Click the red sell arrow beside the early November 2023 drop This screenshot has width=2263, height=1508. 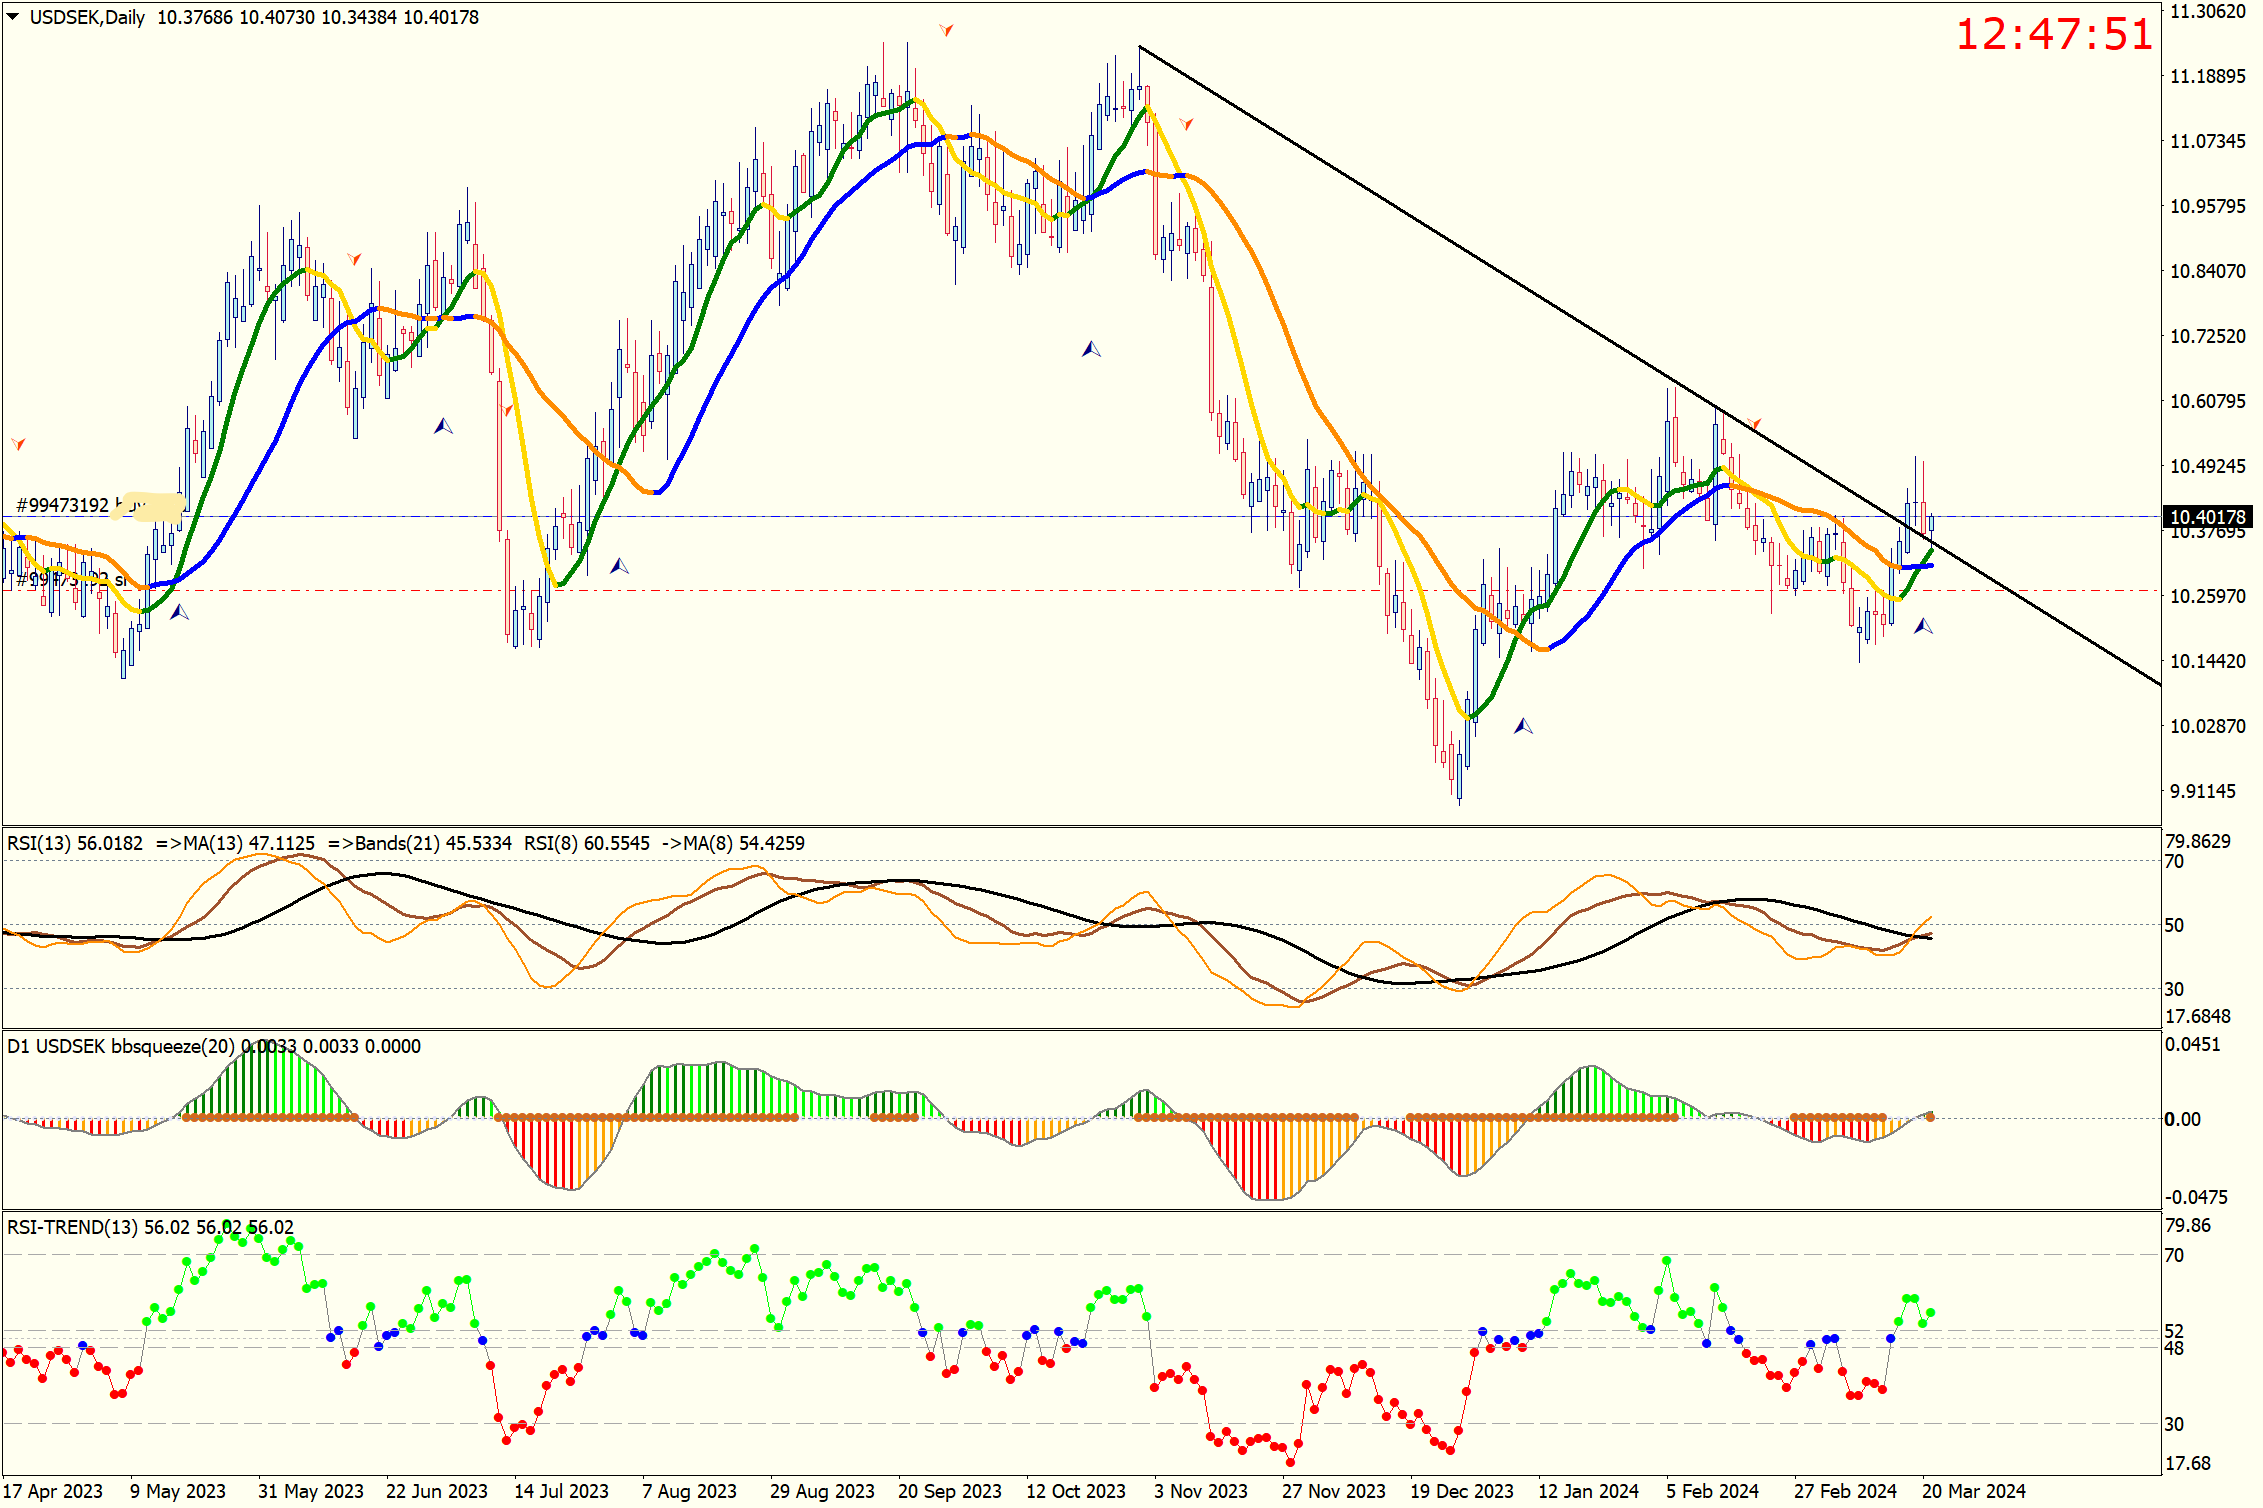[x=1186, y=124]
